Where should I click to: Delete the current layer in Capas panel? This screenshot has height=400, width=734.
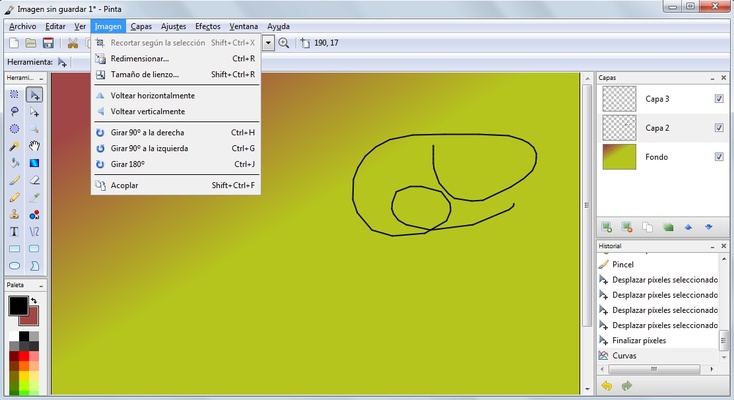(627, 227)
